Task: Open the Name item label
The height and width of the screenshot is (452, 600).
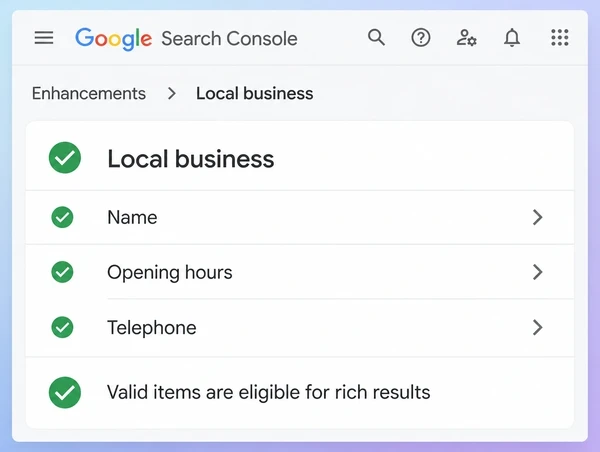Action: 132,217
